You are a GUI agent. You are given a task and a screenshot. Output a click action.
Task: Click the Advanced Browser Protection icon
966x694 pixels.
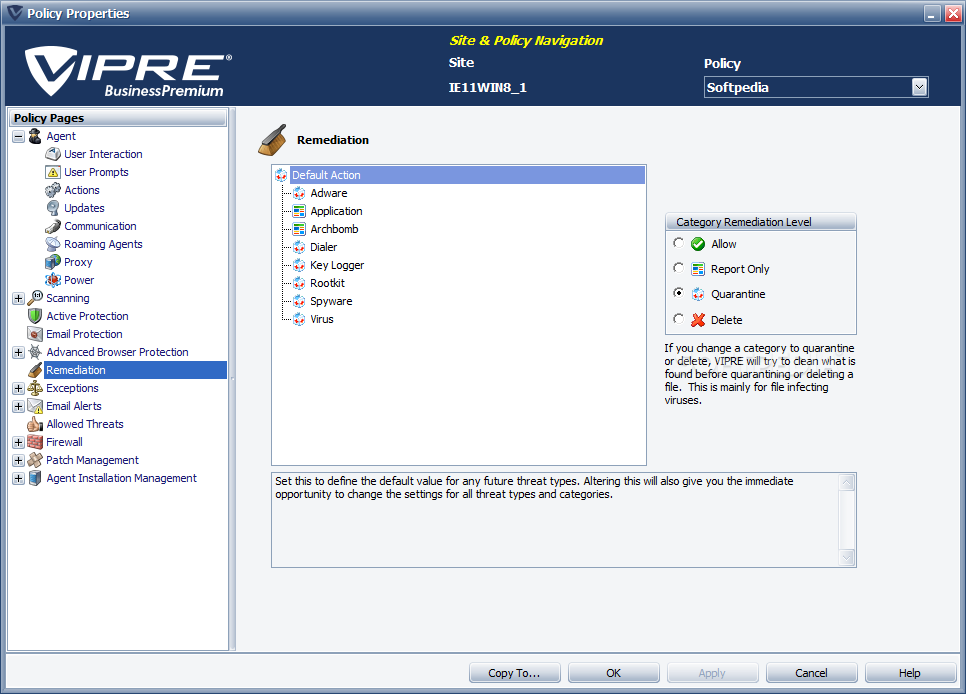click(35, 352)
